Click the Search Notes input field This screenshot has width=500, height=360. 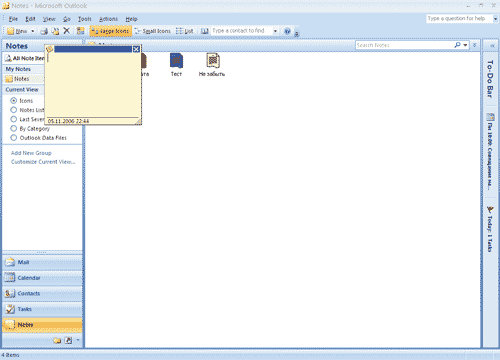coord(404,45)
